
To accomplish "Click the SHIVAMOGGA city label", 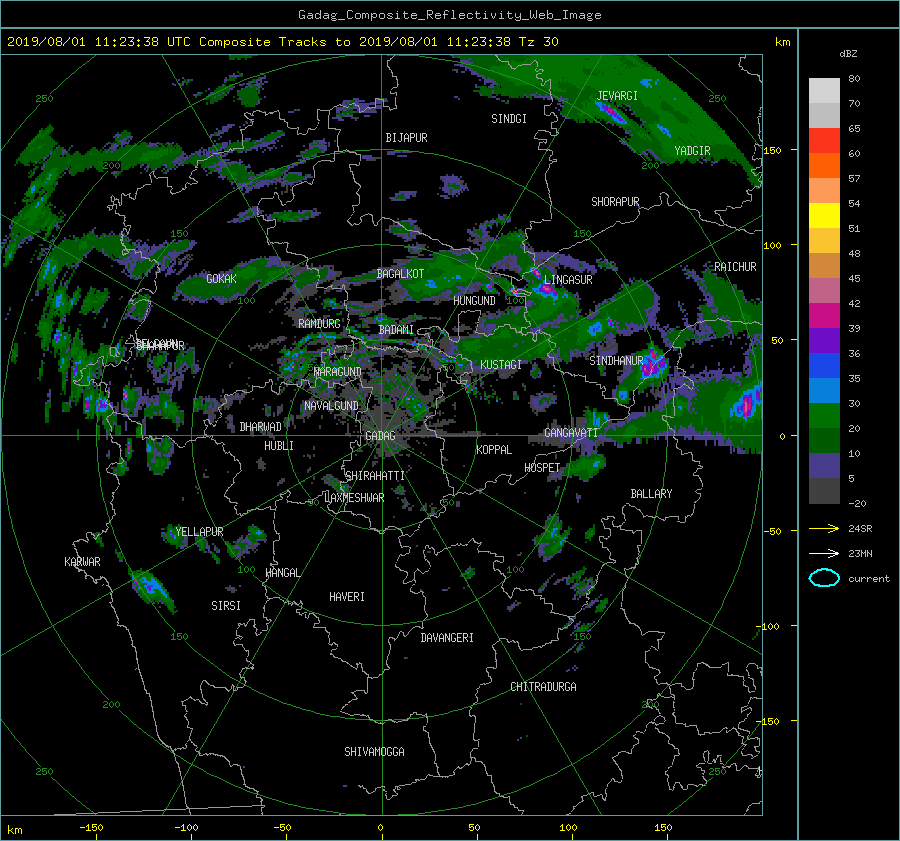I will pos(374,752).
